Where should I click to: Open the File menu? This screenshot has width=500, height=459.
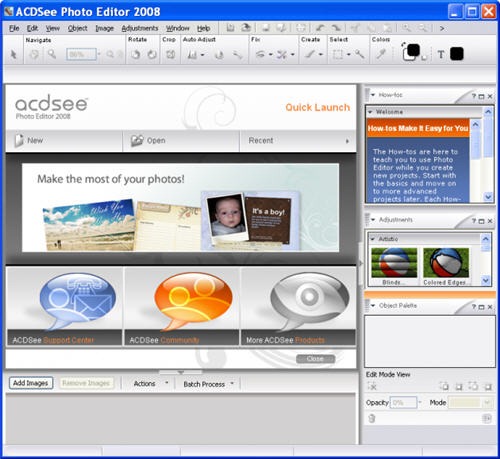(x=14, y=28)
